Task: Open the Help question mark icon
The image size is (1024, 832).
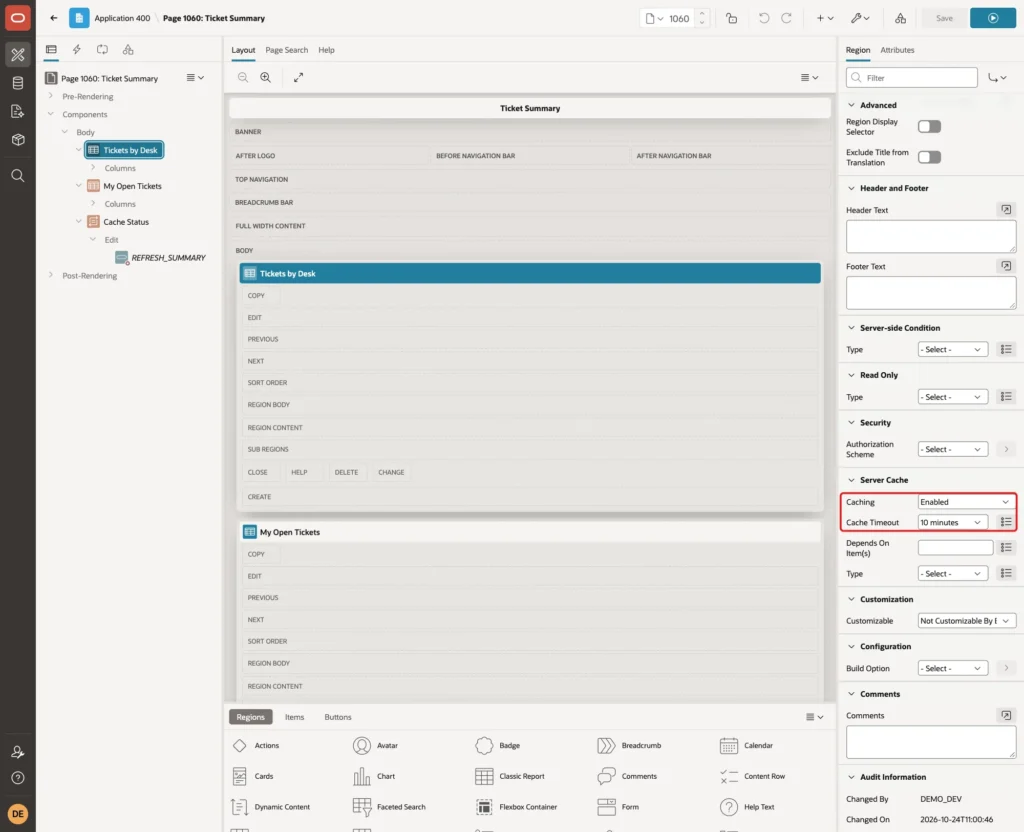Action: pos(18,778)
